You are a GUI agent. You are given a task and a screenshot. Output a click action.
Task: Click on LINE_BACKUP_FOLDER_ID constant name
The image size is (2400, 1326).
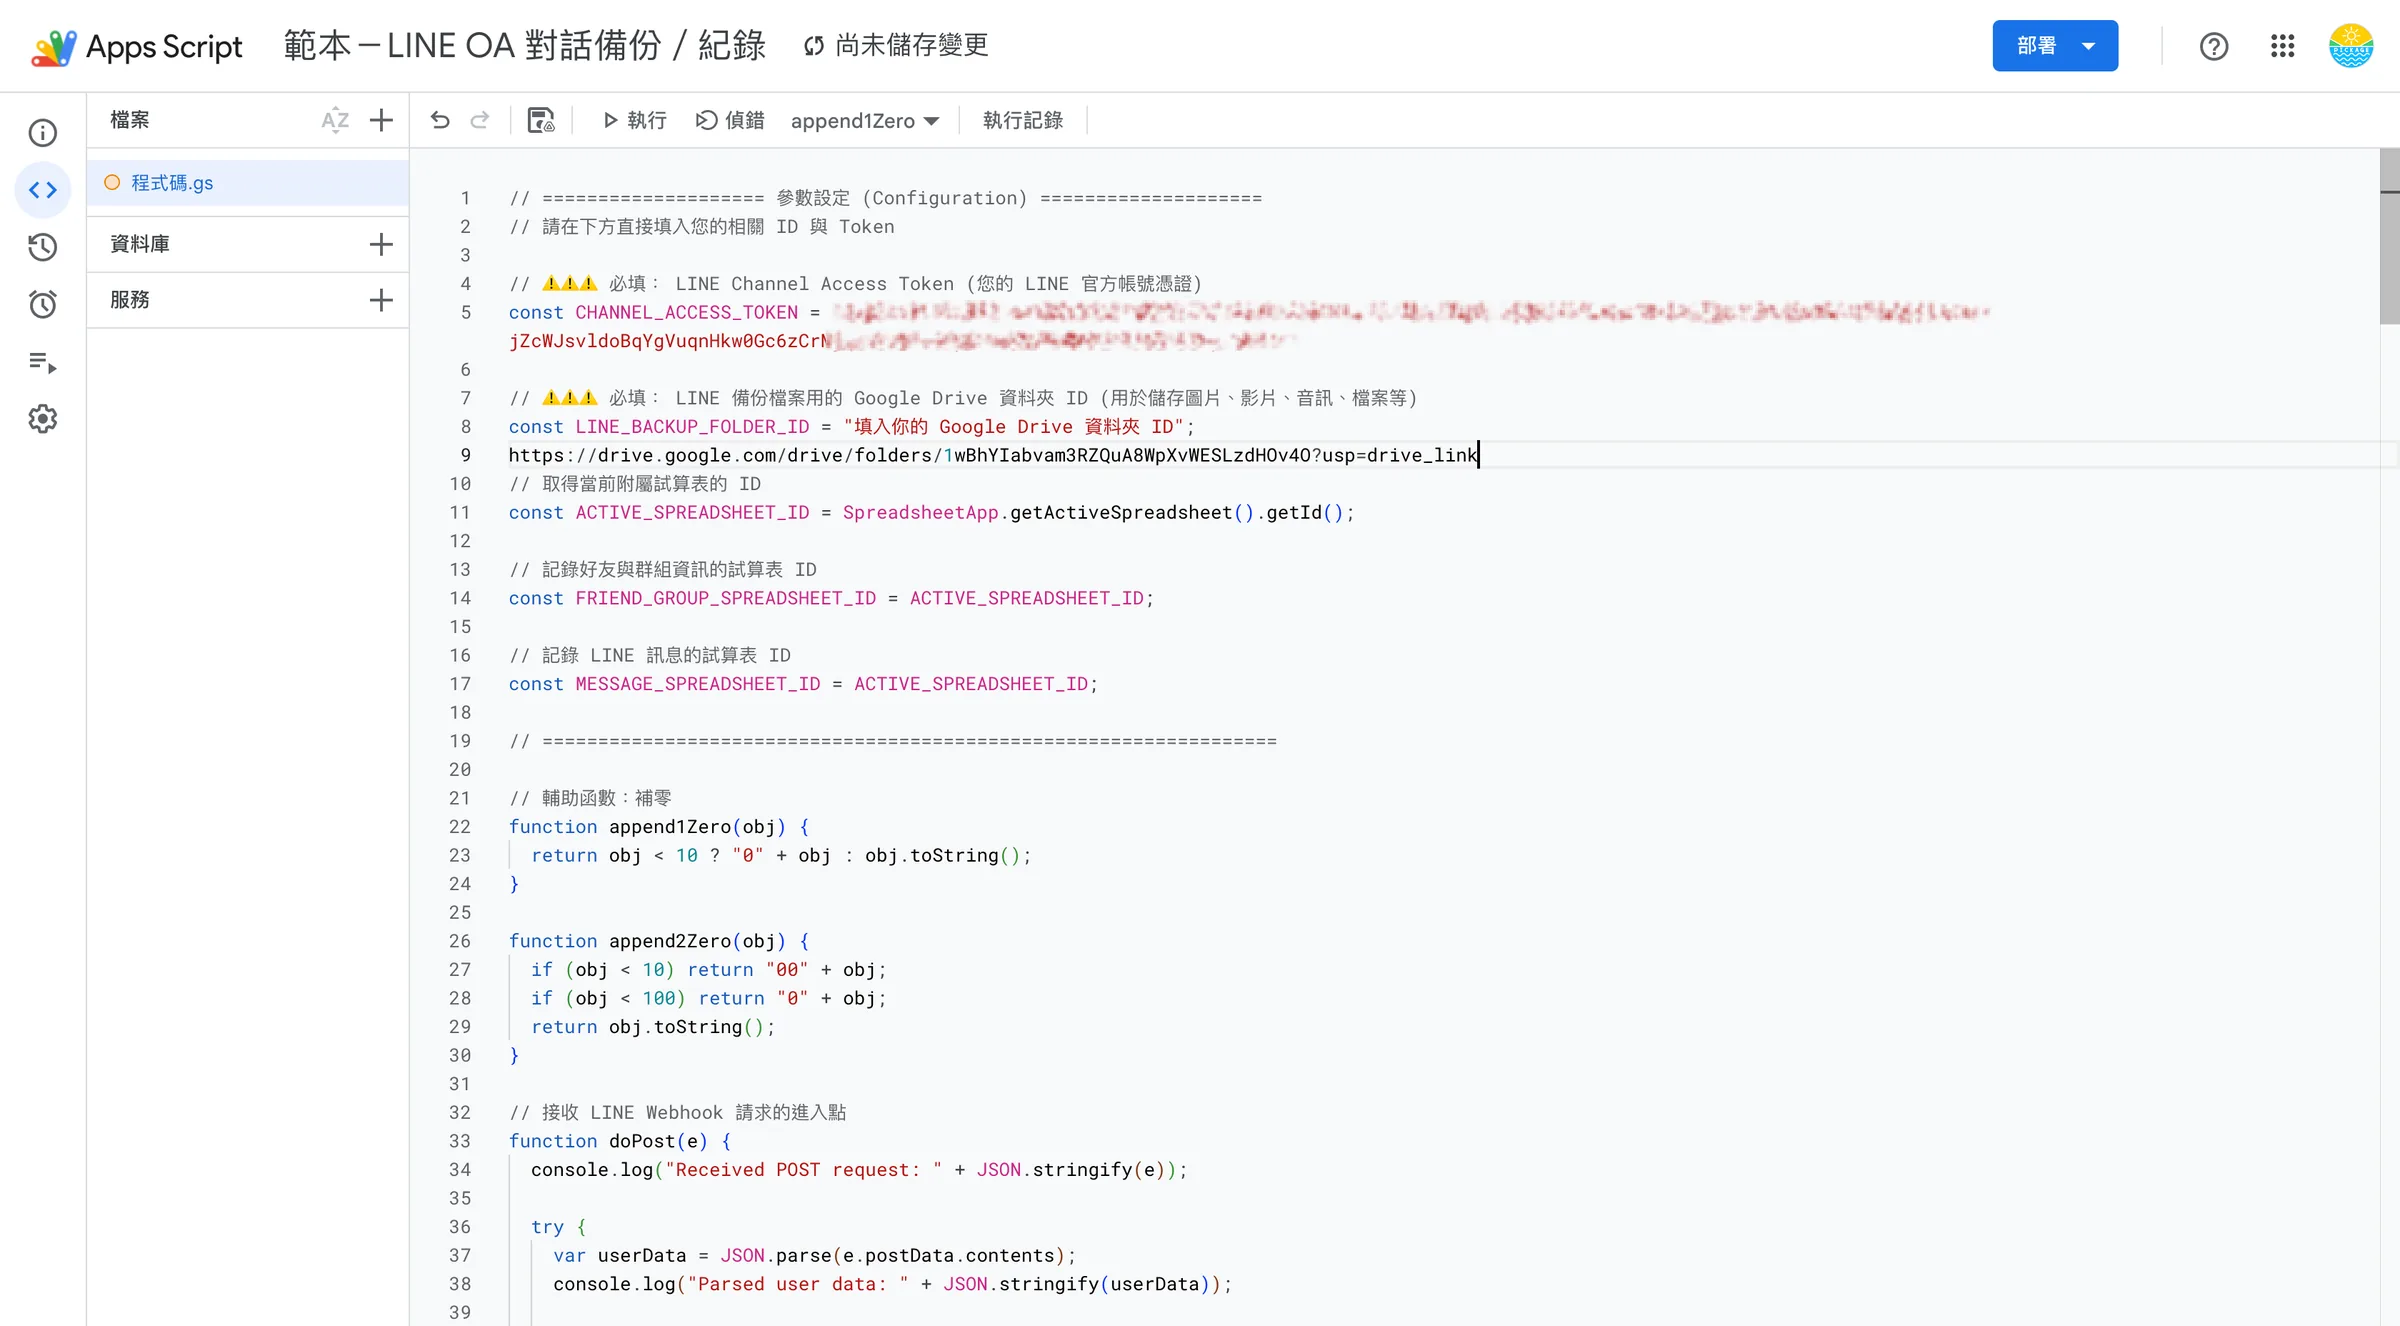pos(692,427)
